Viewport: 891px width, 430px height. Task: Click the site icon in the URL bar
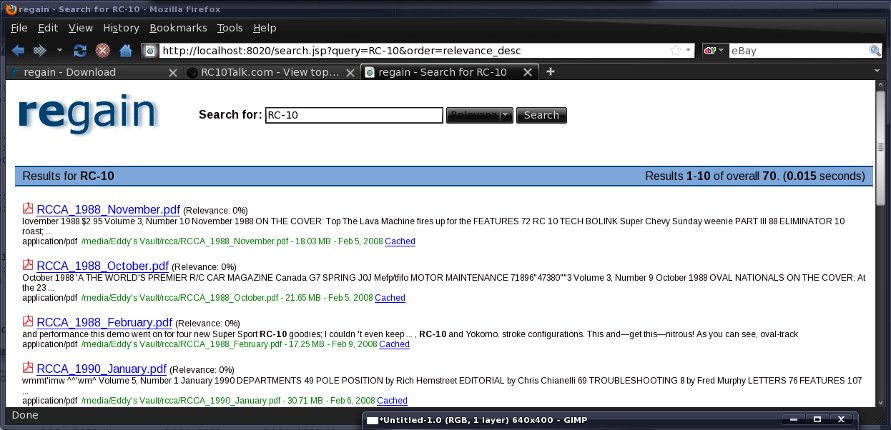[x=150, y=51]
